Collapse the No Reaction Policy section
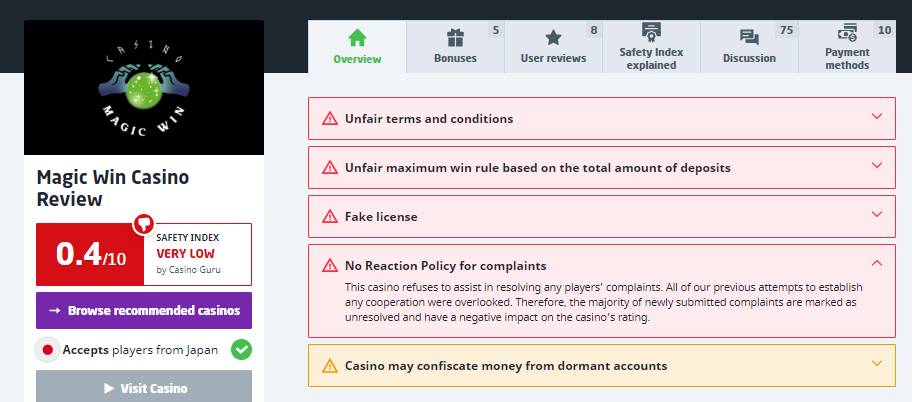This screenshot has width=912, height=402. pos(877,264)
